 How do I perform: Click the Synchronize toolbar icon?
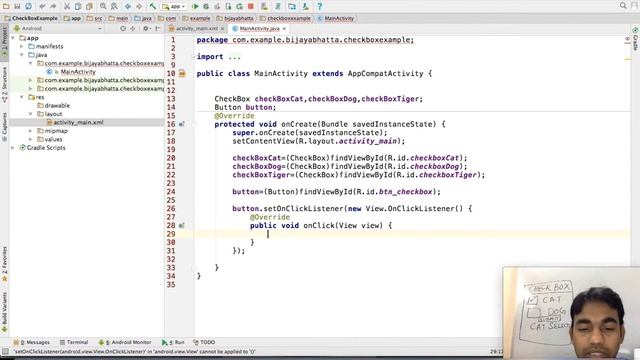29,6
